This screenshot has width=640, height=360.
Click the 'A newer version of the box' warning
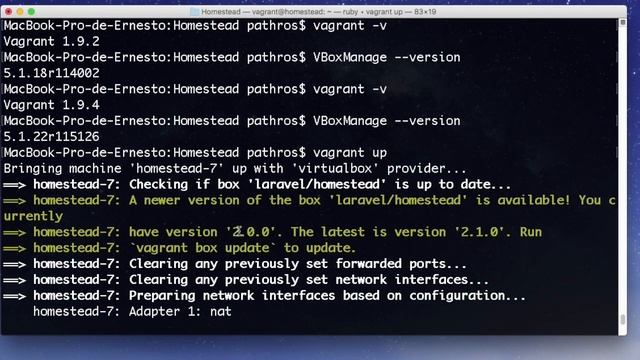coord(310,200)
